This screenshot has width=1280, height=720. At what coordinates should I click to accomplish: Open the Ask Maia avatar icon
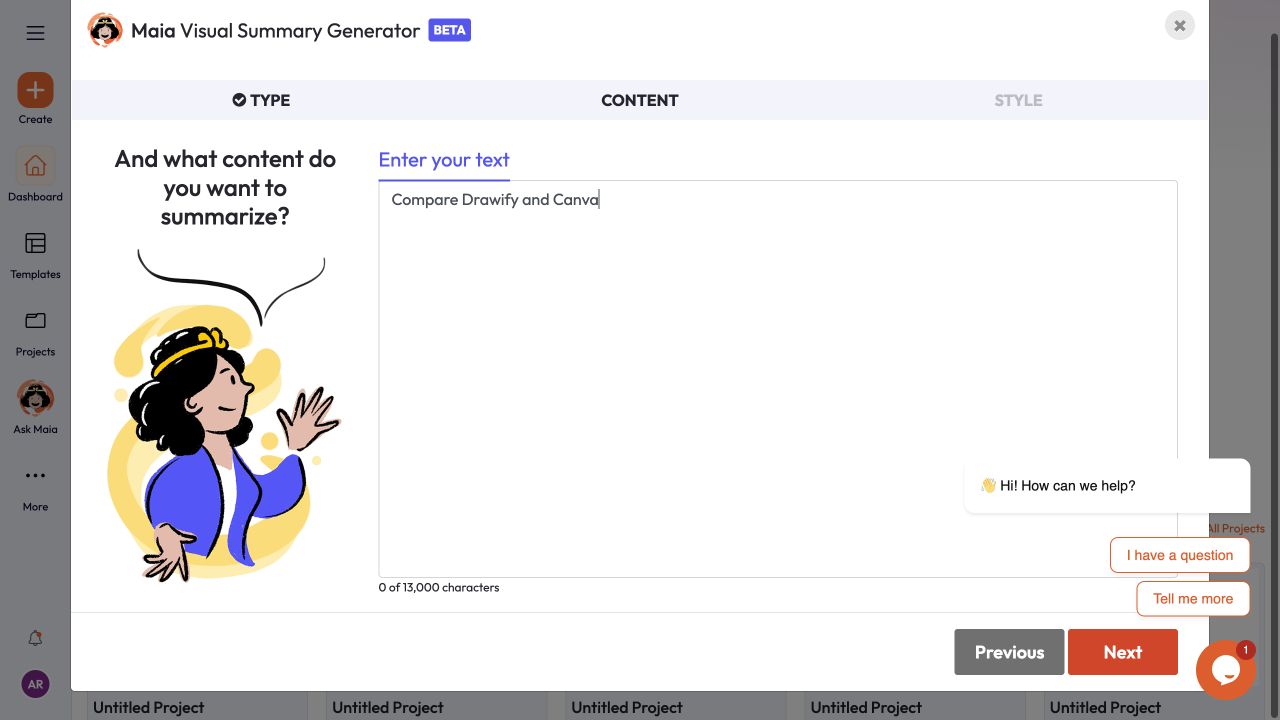pyautogui.click(x=35, y=398)
